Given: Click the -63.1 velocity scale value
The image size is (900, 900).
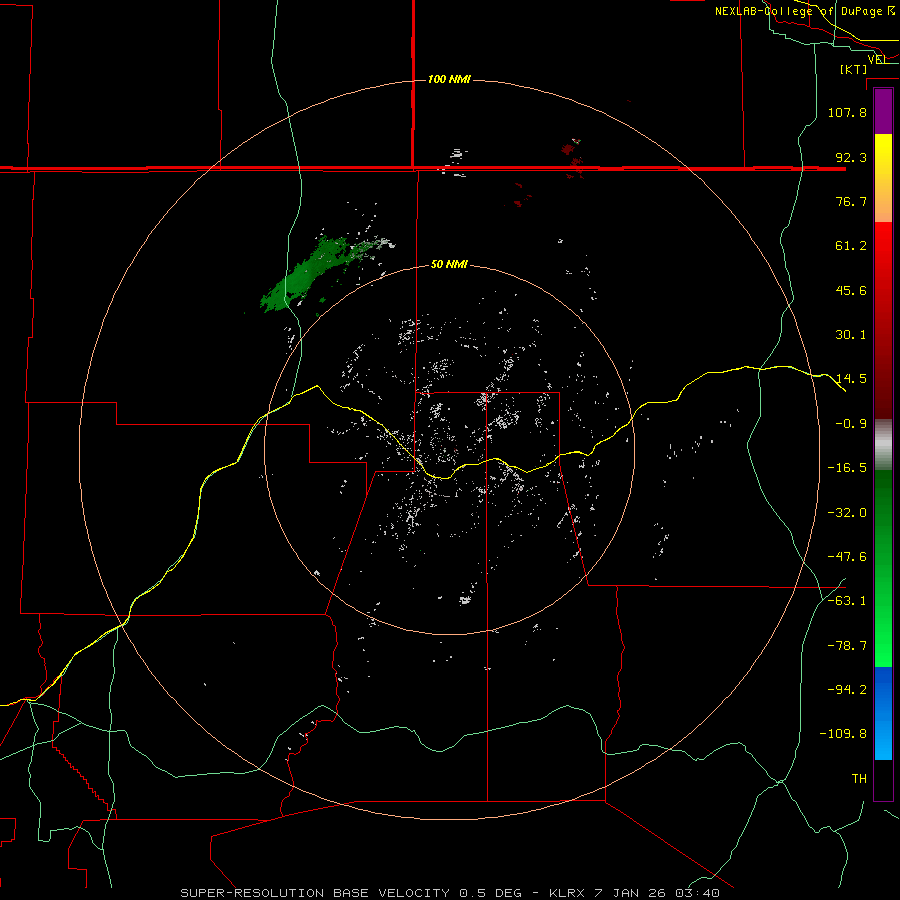Looking at the screenshot, I should coord(847,601).
